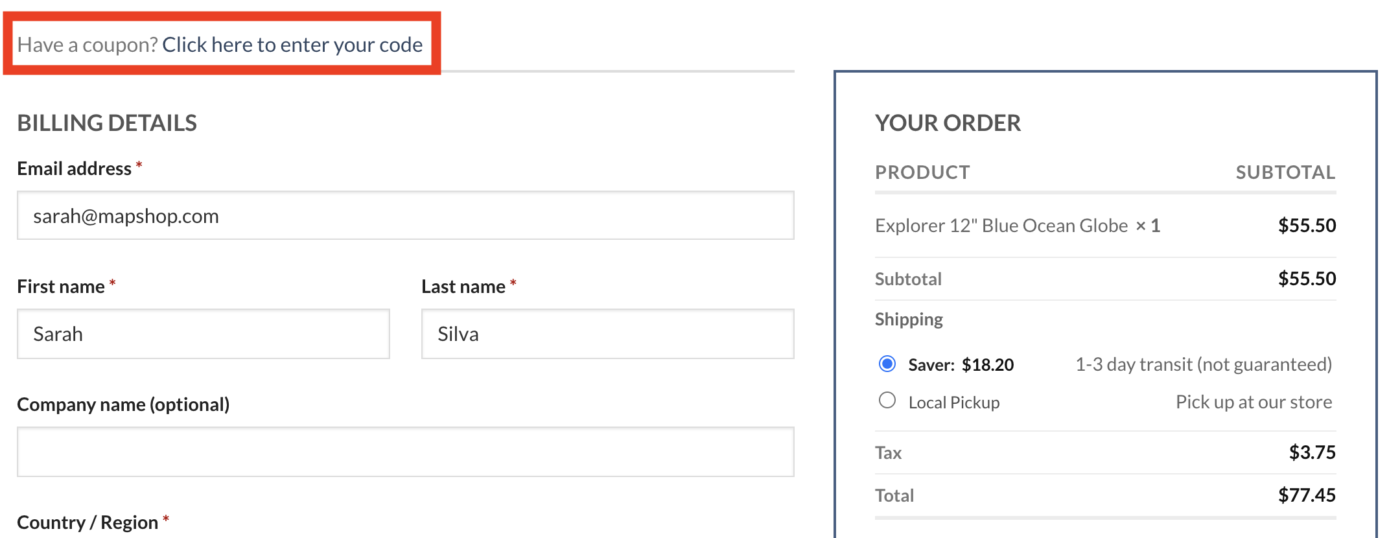
Task: Focus the Email address input field
Action: point(406,216)
